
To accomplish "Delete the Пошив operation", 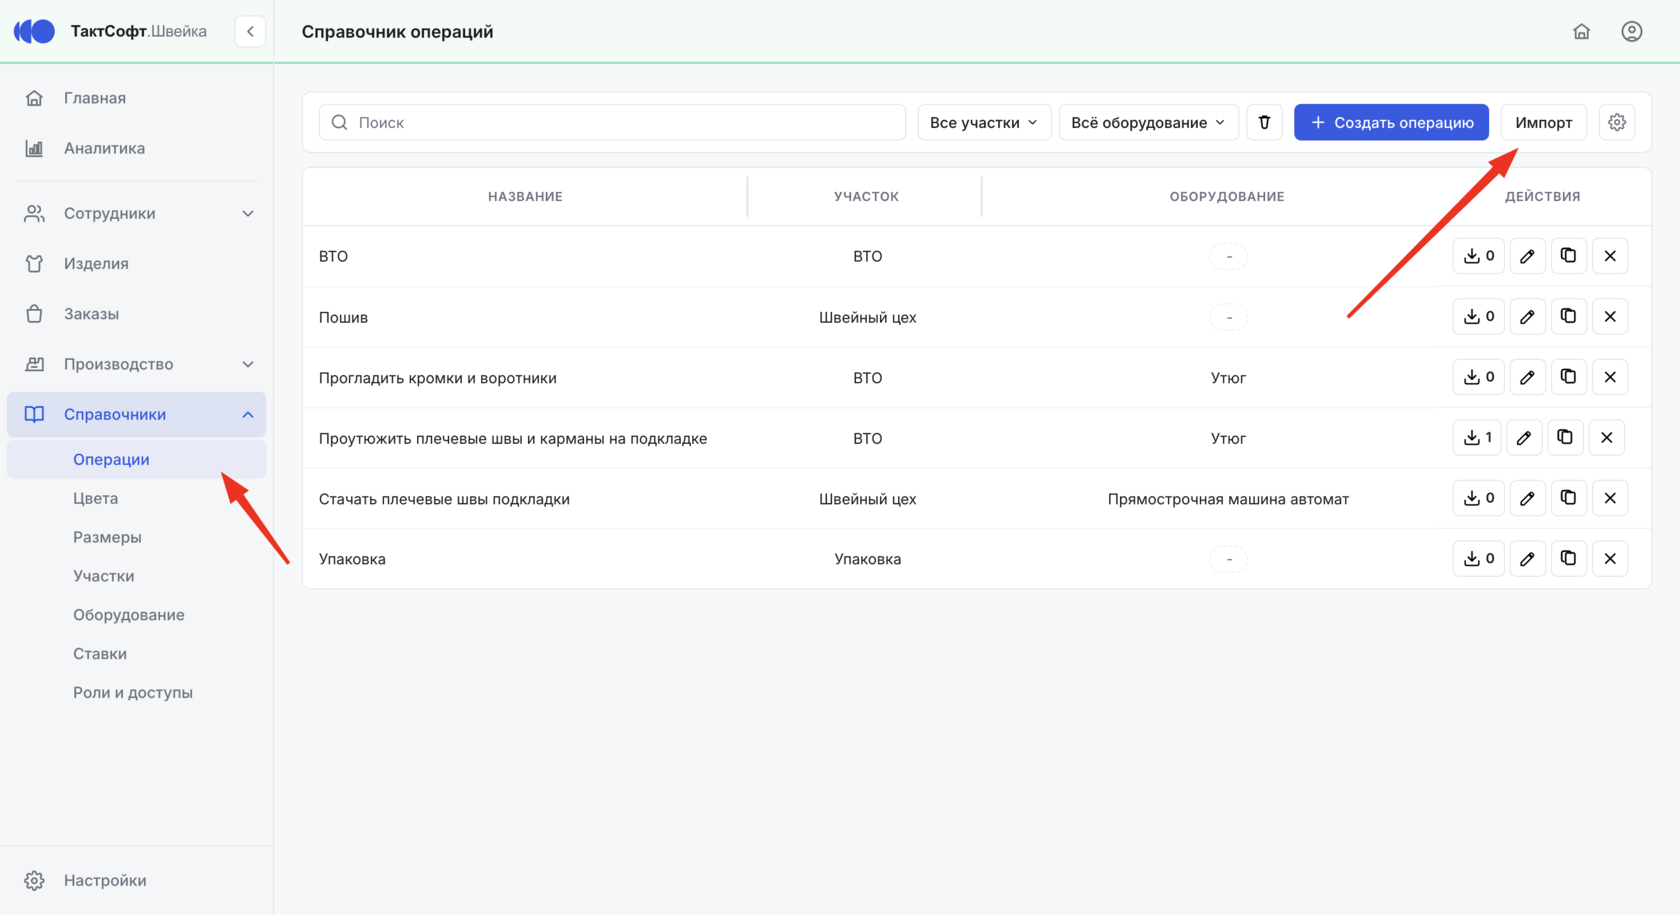I will (1610, 317).
